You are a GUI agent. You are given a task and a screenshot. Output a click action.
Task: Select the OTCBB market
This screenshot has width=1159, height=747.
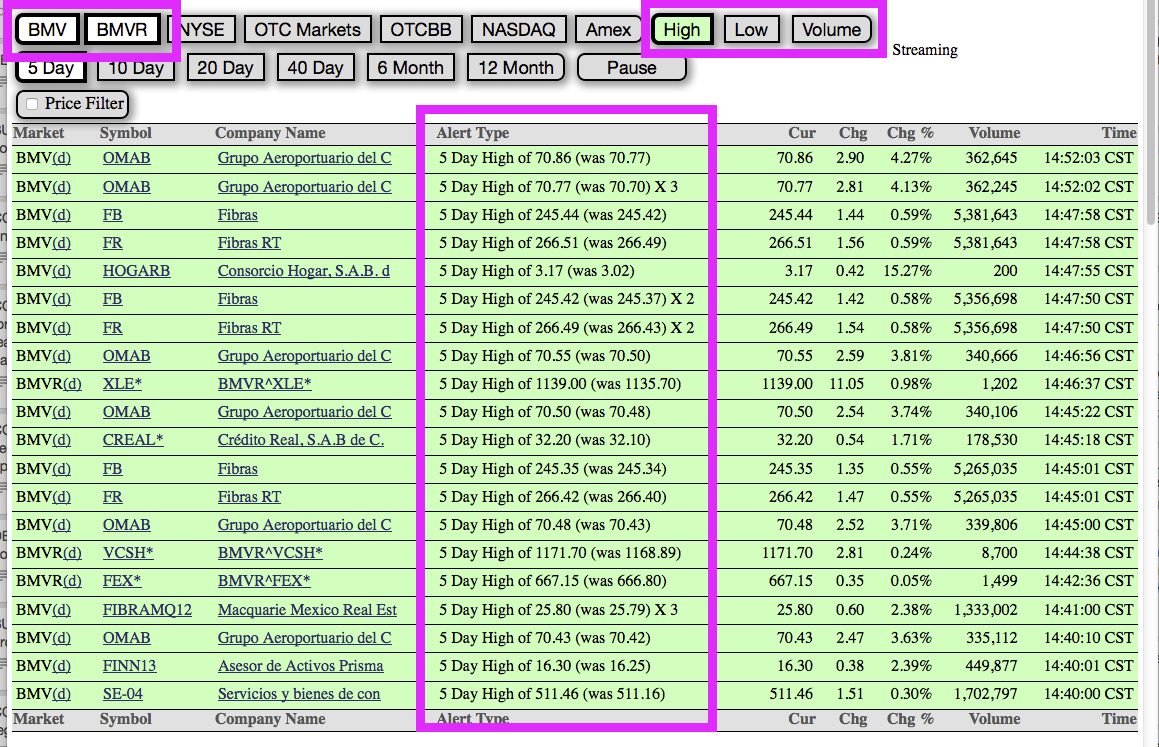(420, 29)
